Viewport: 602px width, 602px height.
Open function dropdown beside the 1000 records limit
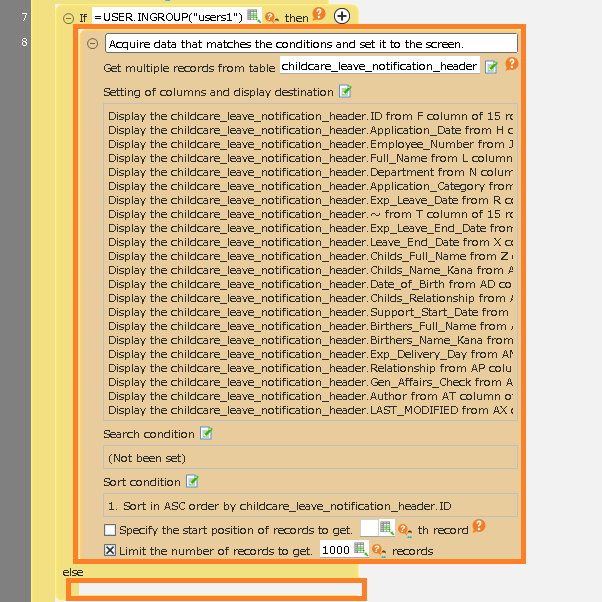pyautogui.click(x=378, y=550)
